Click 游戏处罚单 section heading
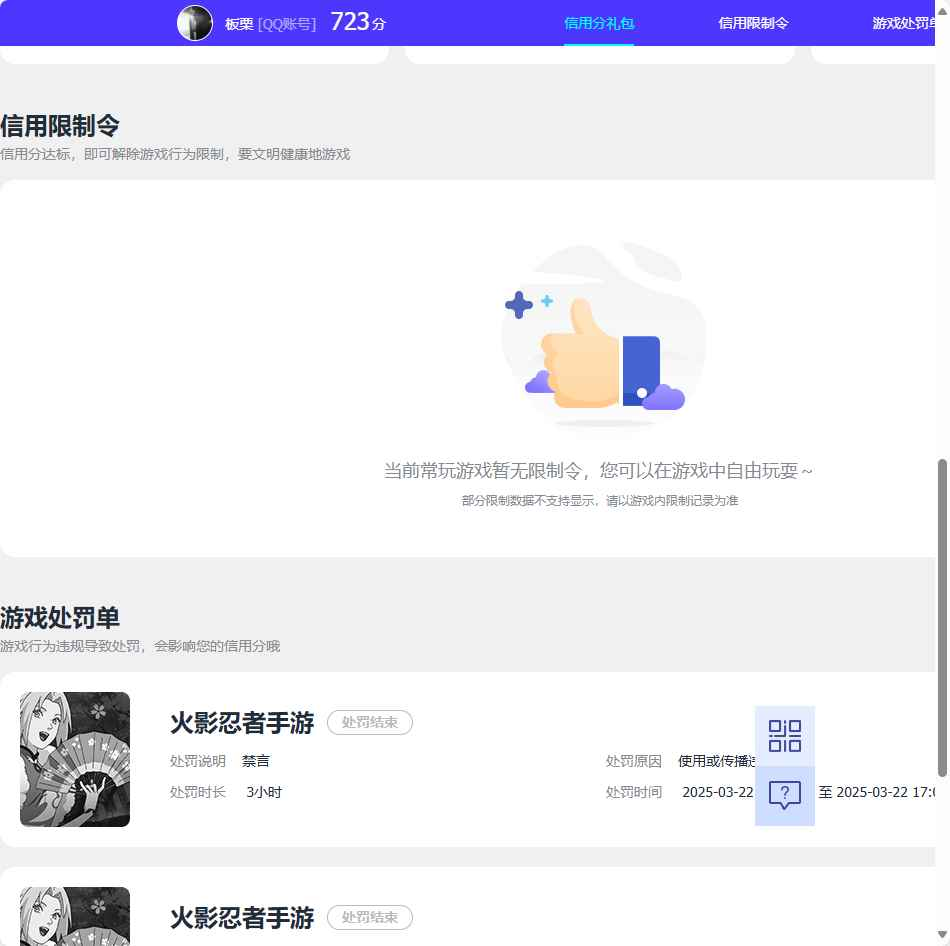 click(x=60, y=618)
